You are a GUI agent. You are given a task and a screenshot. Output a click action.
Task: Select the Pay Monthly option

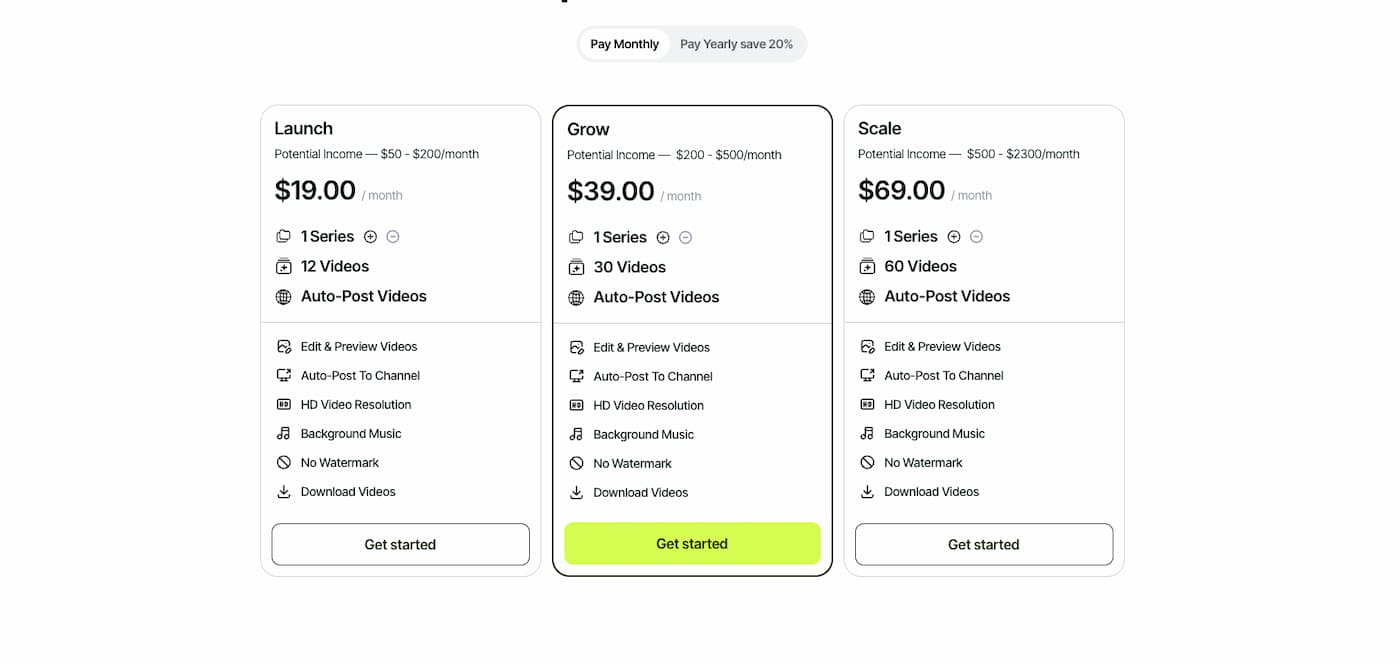[624, 44]
